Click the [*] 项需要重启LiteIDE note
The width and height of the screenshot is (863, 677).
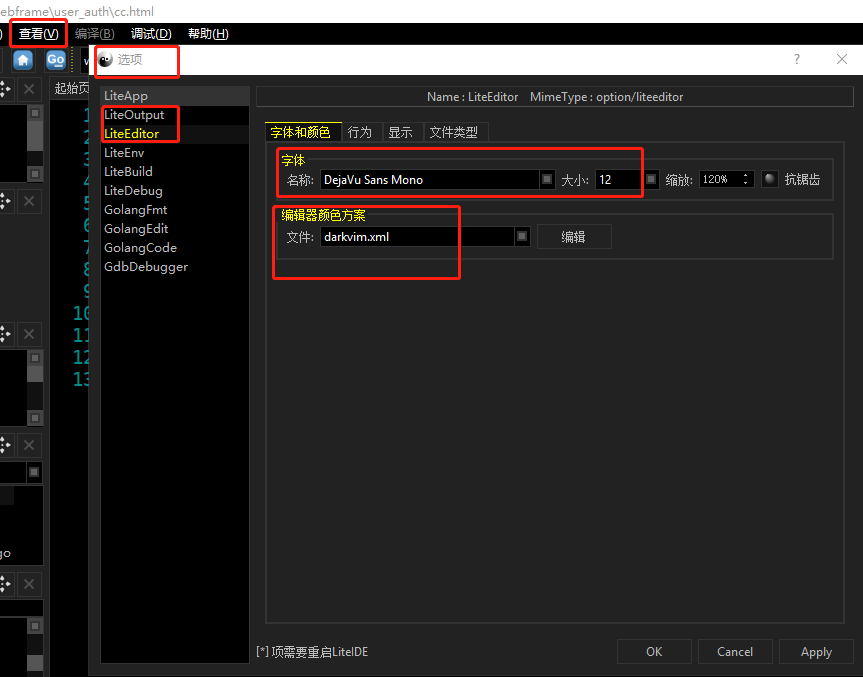click(x=312, y=652)
